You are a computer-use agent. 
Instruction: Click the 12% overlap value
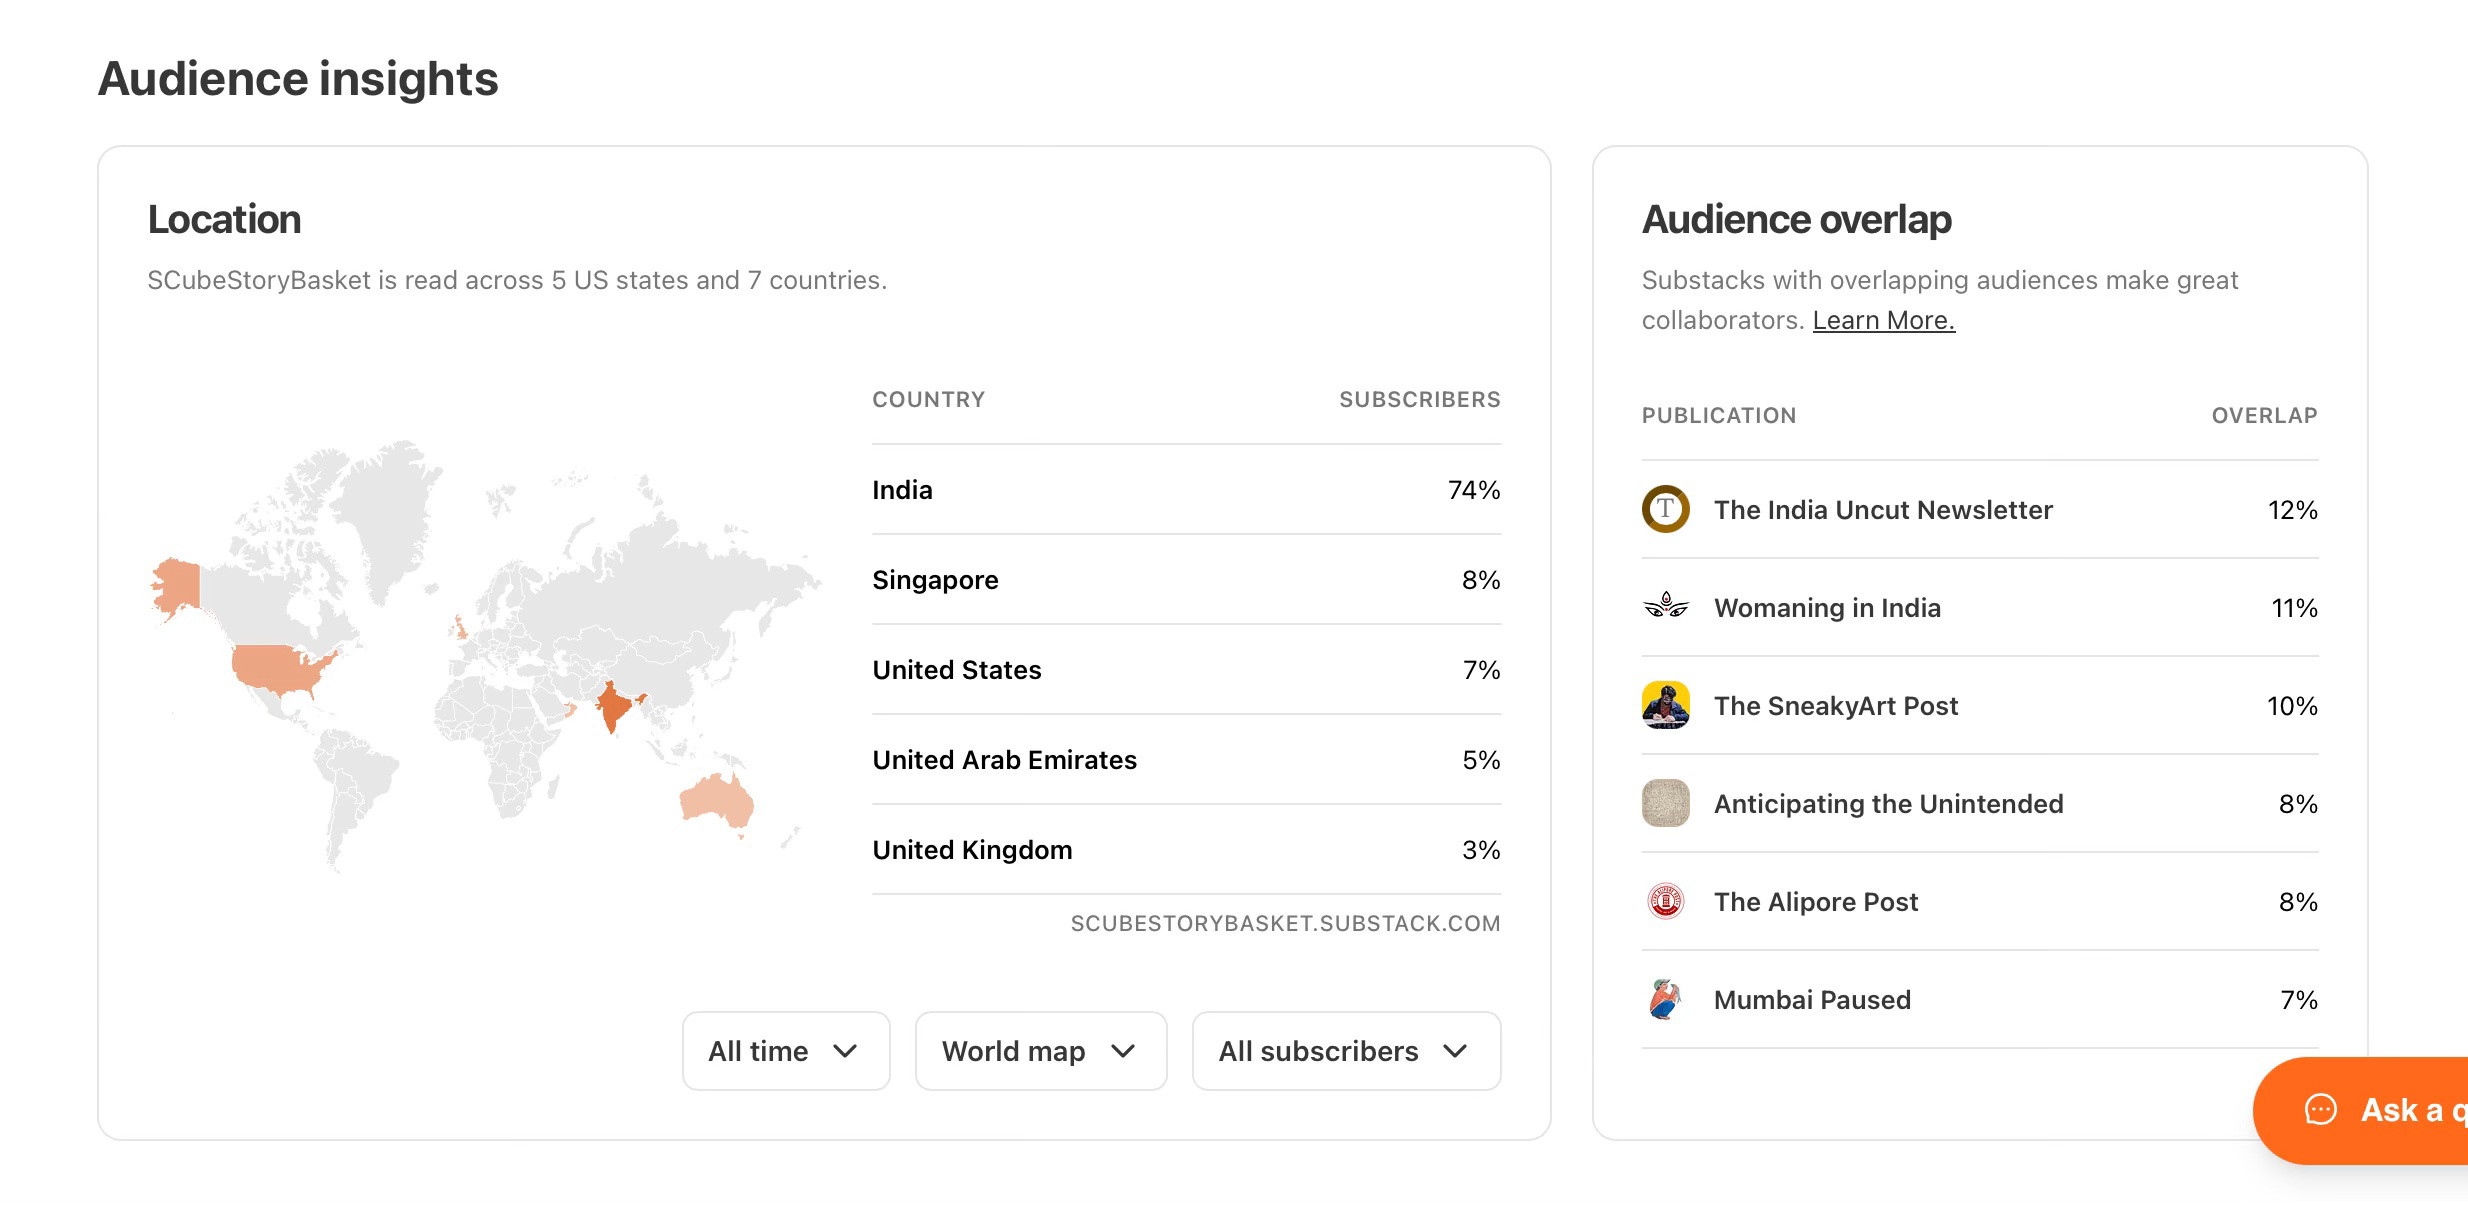[2292, 510]
